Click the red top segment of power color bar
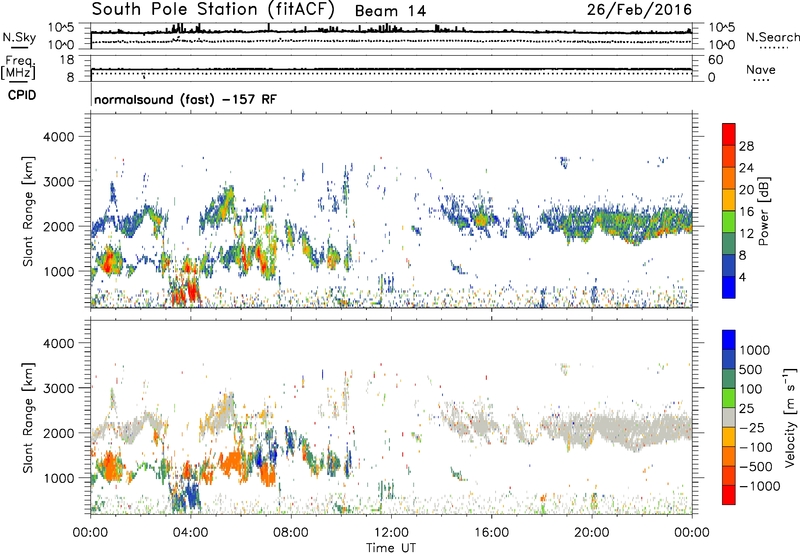Image resolution: width=800 pixels, height=554 pixels. coord(729,134)
